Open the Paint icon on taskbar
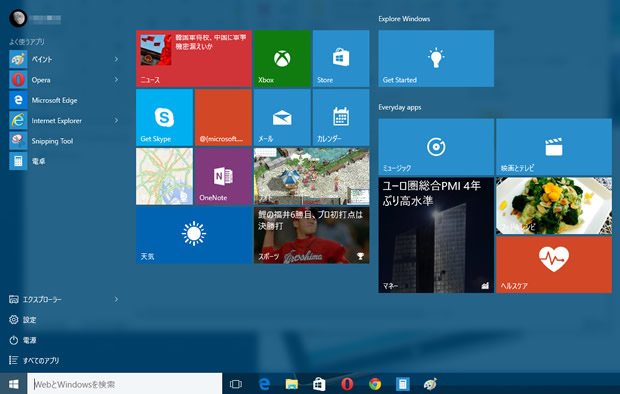Image resolution: width=620 pixels, height=394 pixels. tap(430, 384)
